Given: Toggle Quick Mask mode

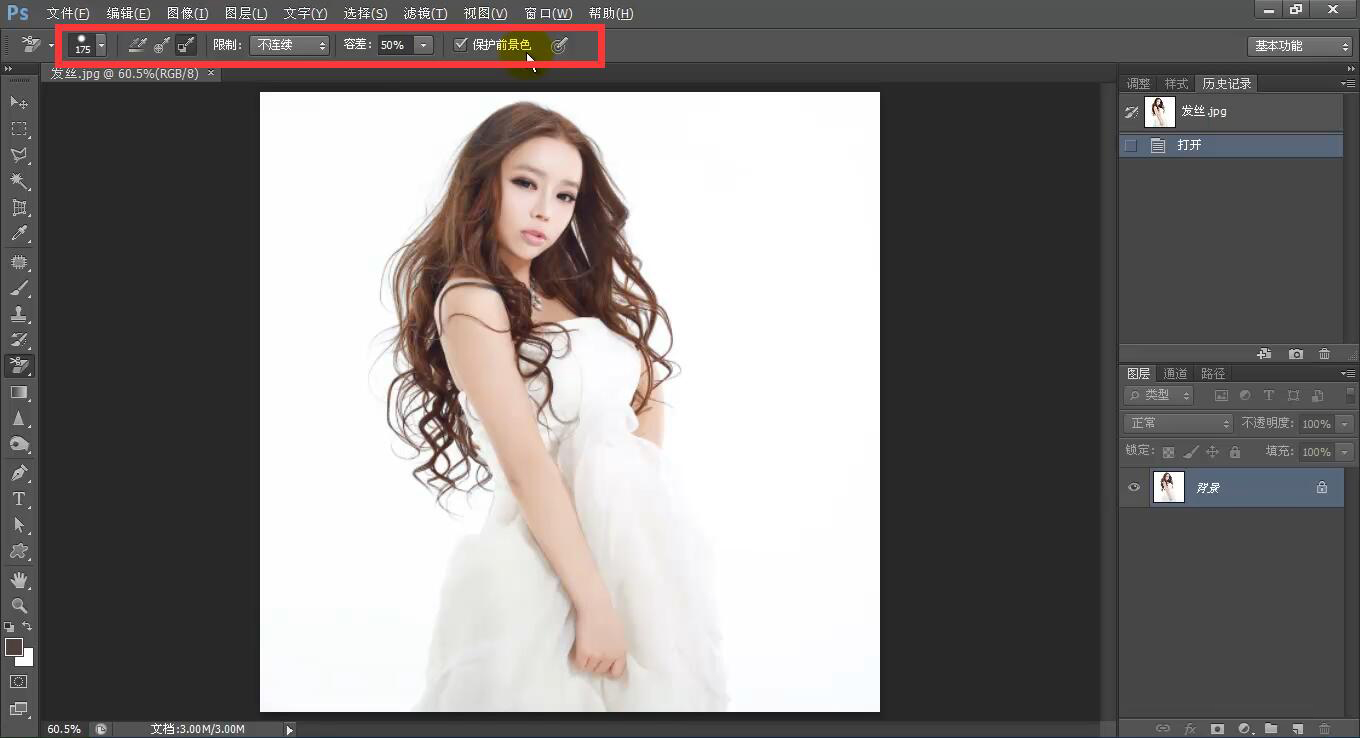Looking at the screenshot, I should click(19, 682).
